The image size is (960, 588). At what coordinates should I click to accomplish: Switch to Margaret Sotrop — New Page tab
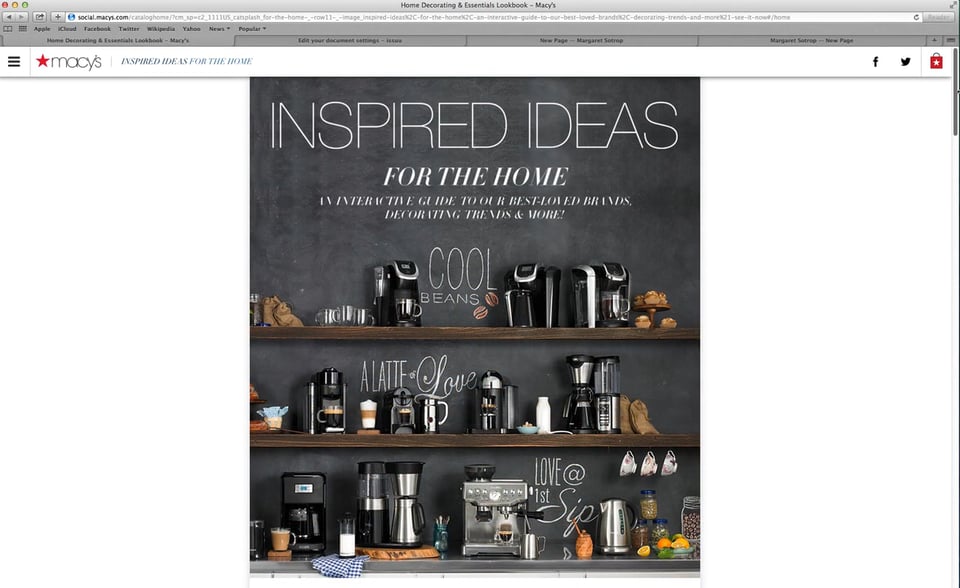coord(812,40)
